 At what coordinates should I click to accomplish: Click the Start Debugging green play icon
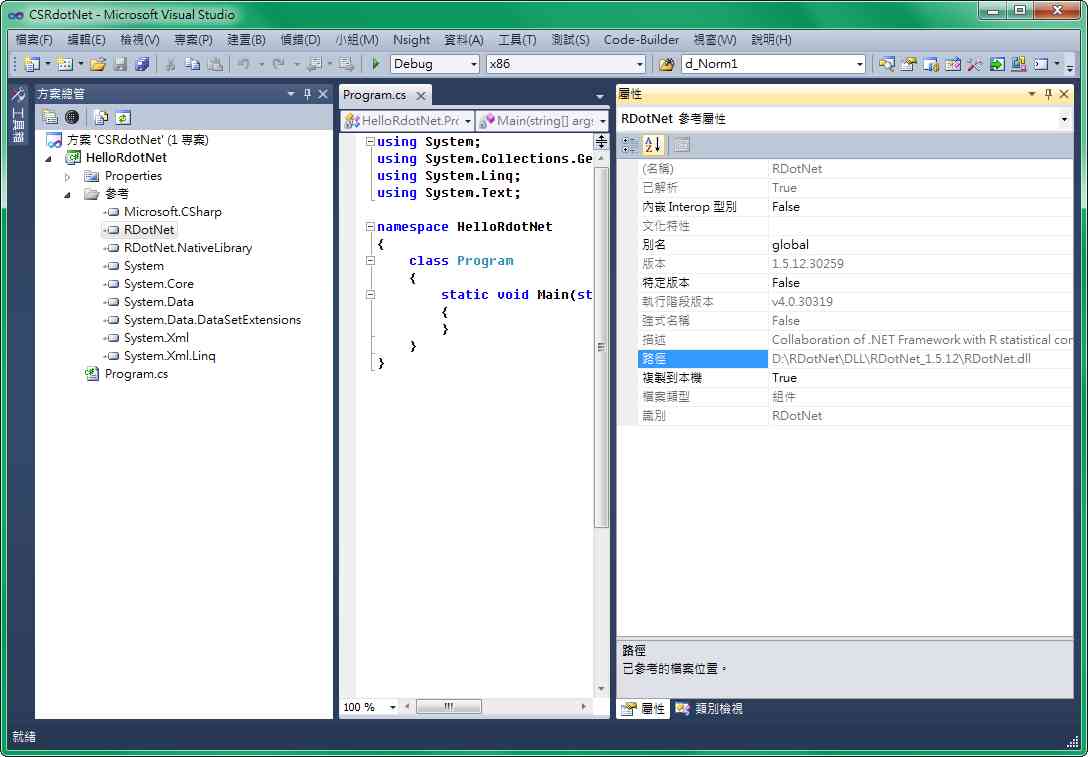click(x=375, y=64)
